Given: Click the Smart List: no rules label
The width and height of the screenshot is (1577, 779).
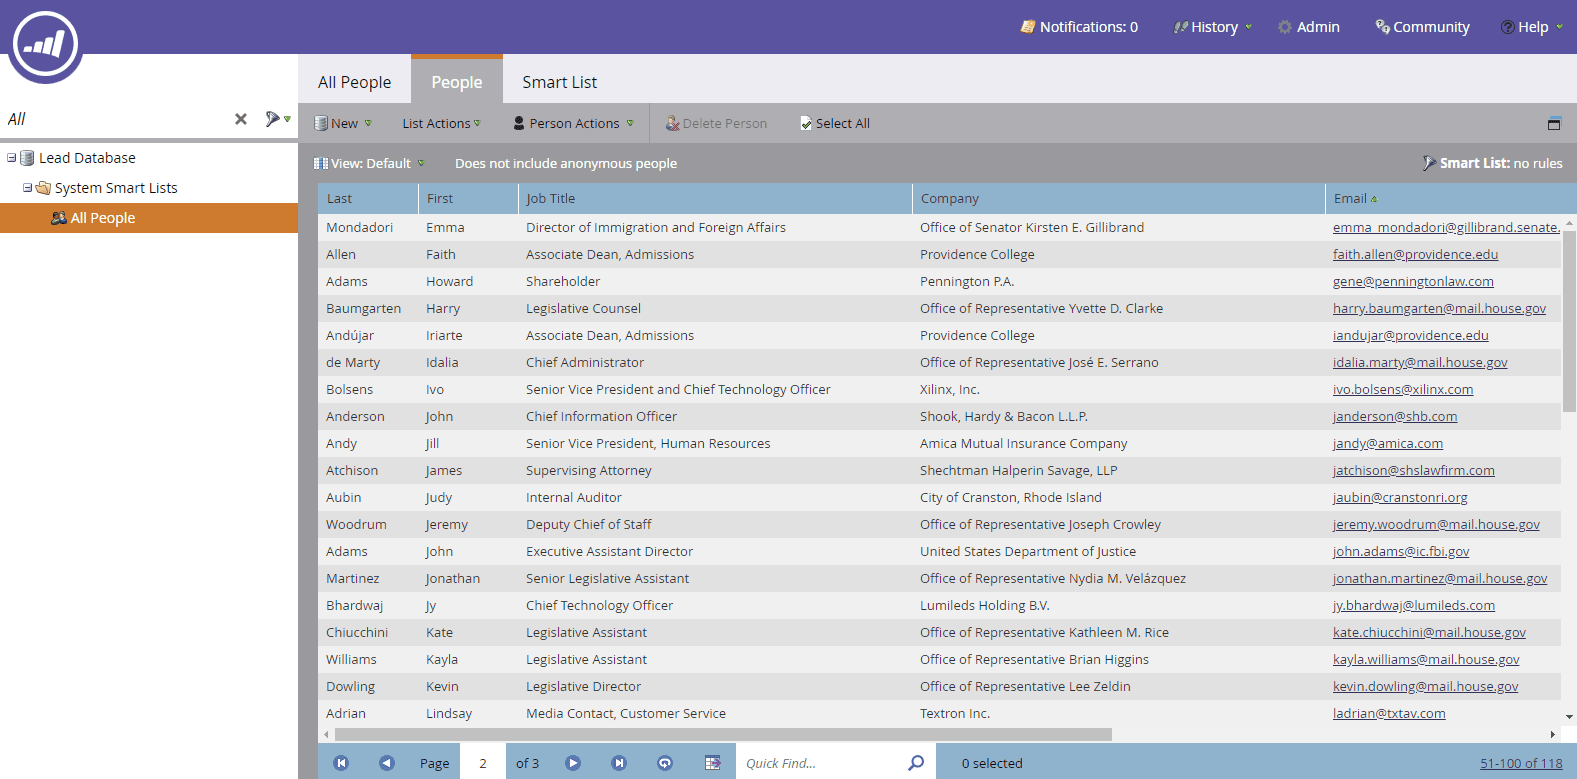Looking at the screenshot, I should click(x=1501, y=163).
